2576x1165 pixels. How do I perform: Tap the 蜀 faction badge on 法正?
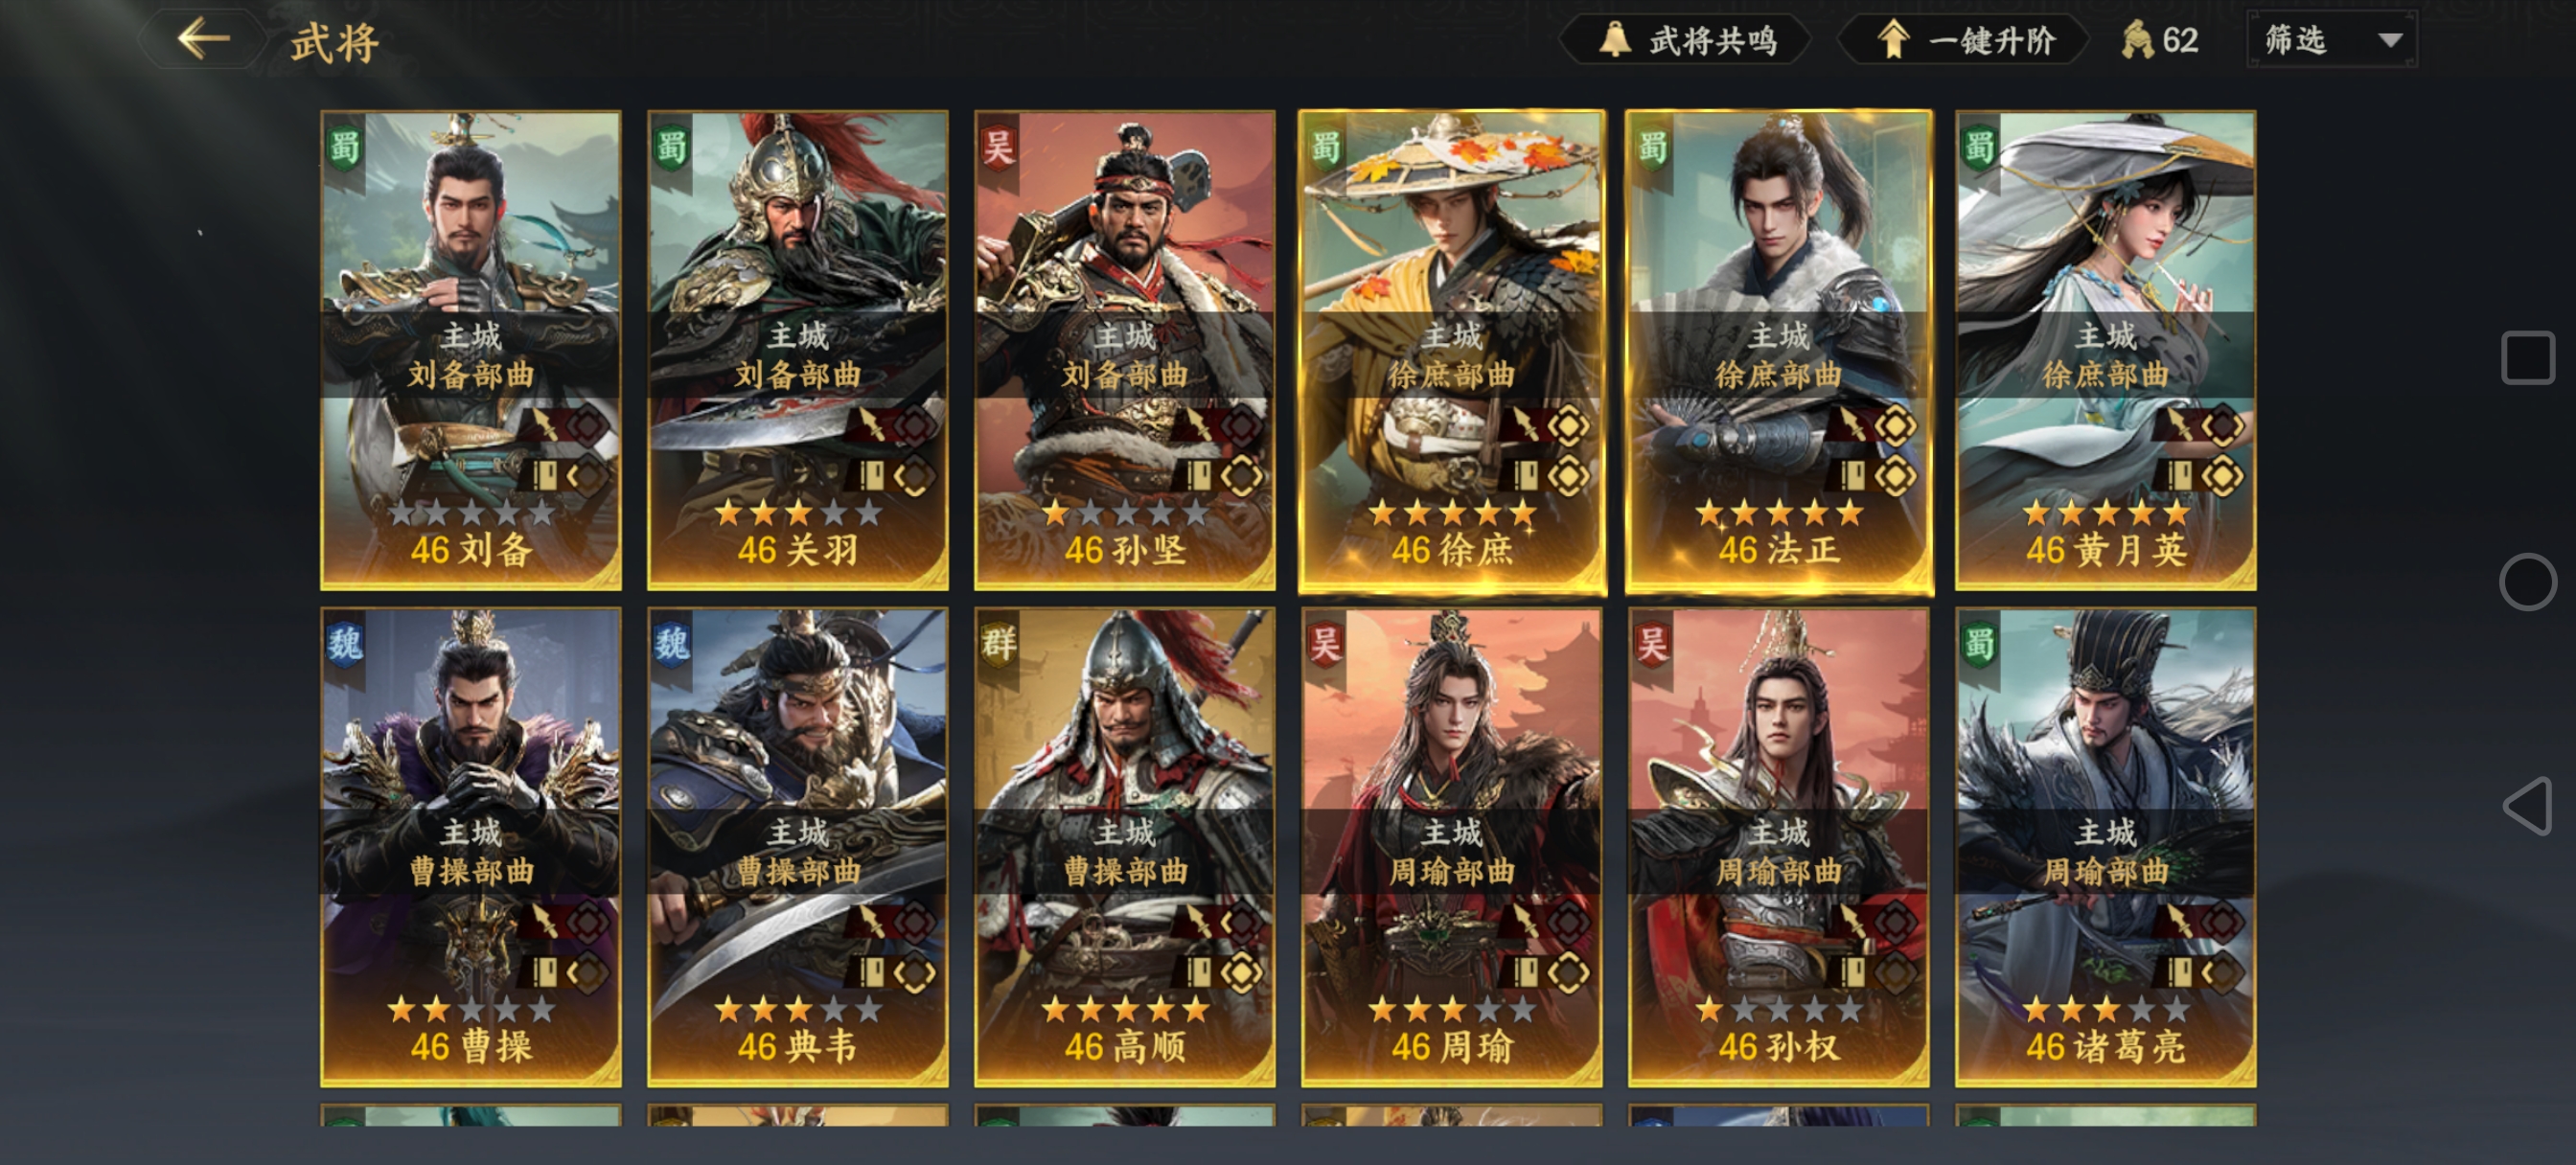pyautogui.click(x=1652, y=147)
